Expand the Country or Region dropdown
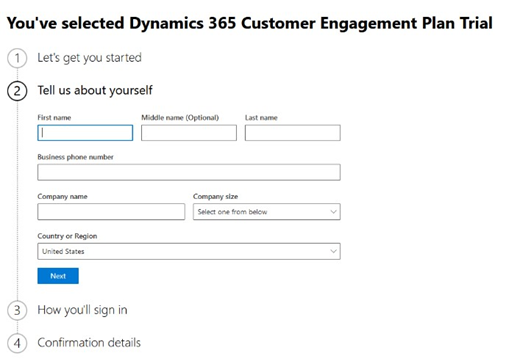 point(189,251)
